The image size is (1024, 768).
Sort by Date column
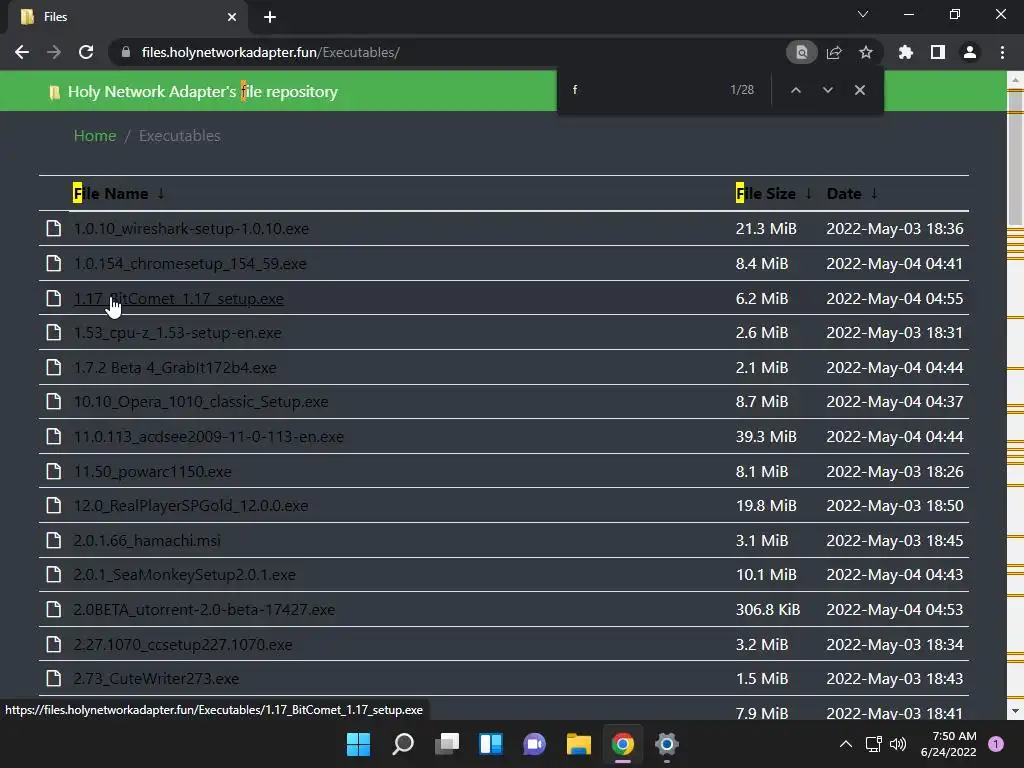852,193
